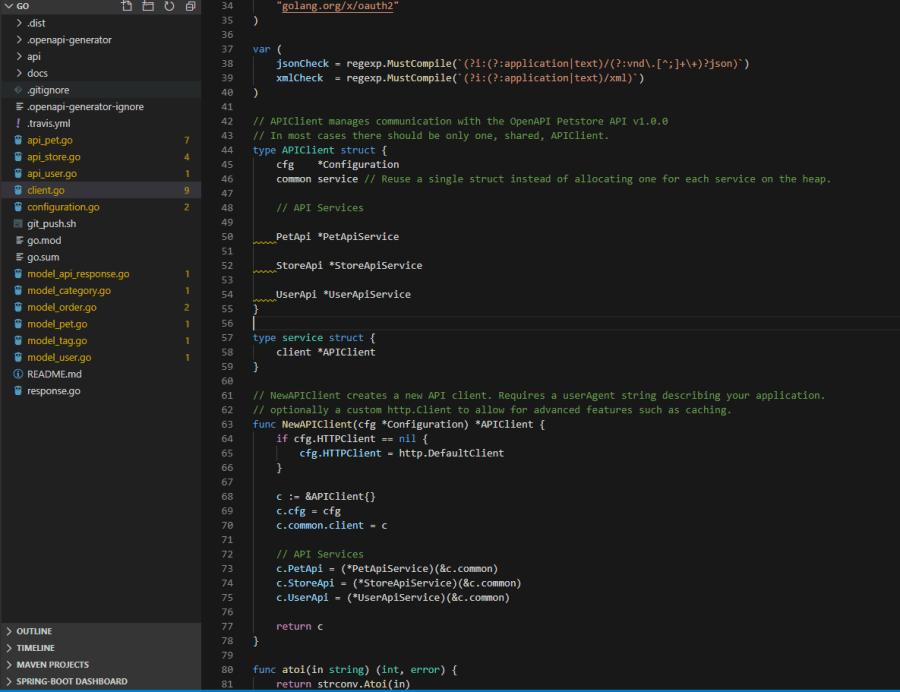This screenshot has height=692, width=900.
Task: Refresh the explorer file tree
Action: [x=168, y=6]
